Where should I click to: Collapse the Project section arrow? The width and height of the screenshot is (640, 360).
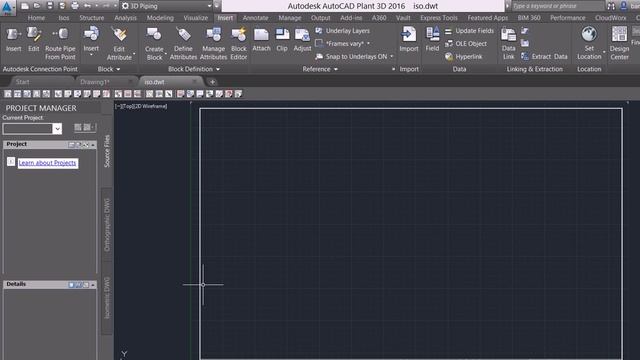click(93, 144)
